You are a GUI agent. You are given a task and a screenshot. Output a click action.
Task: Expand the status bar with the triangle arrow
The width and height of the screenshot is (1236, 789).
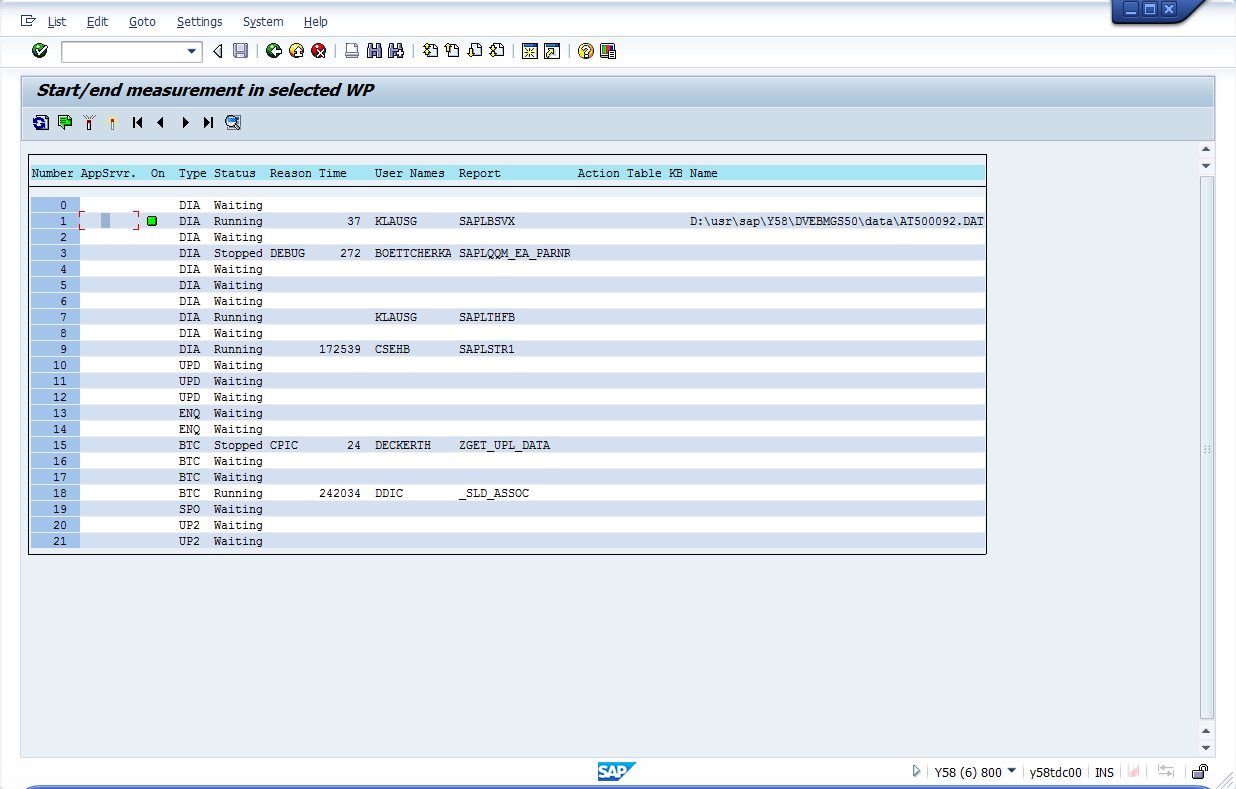(916, 771)
